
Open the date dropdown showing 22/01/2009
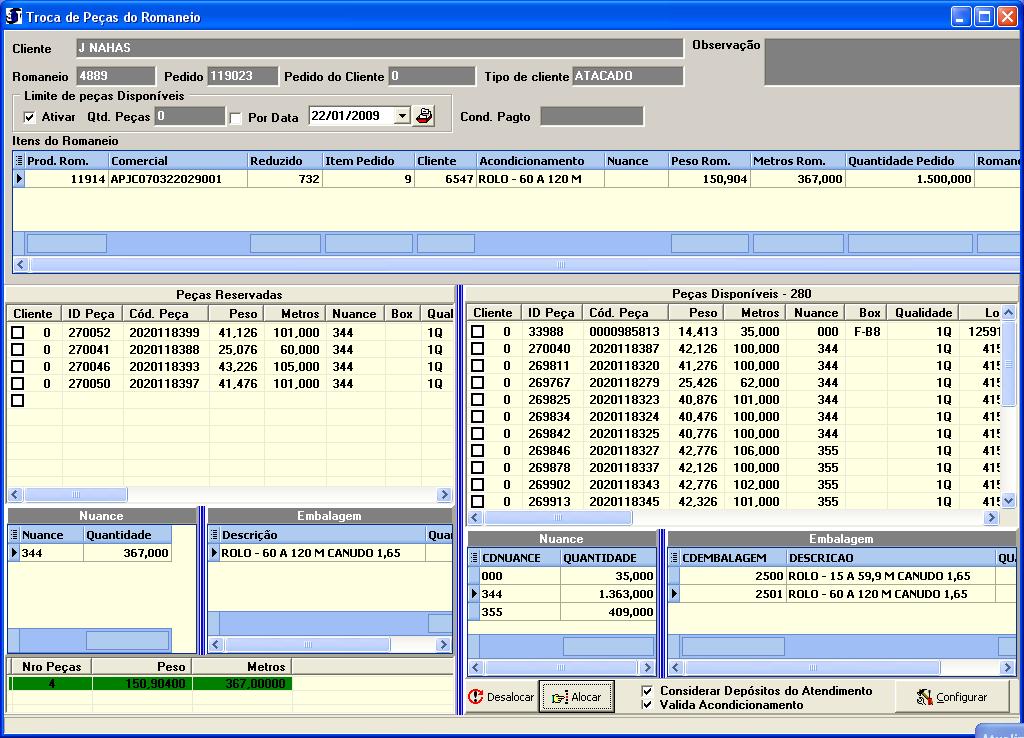pyautogui.click(x=402, y=116)
